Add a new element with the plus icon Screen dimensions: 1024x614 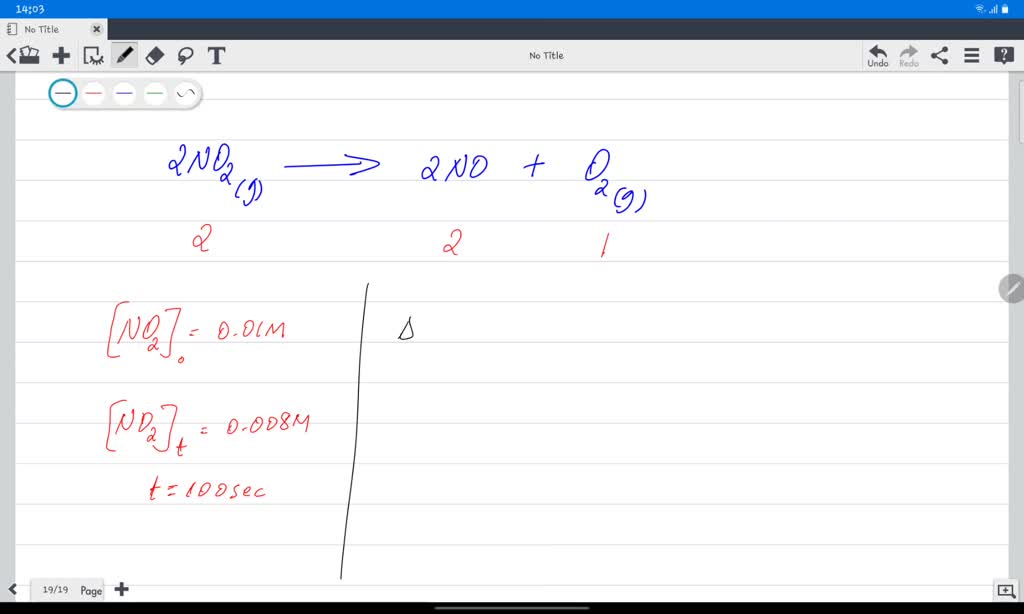(61, 55)
